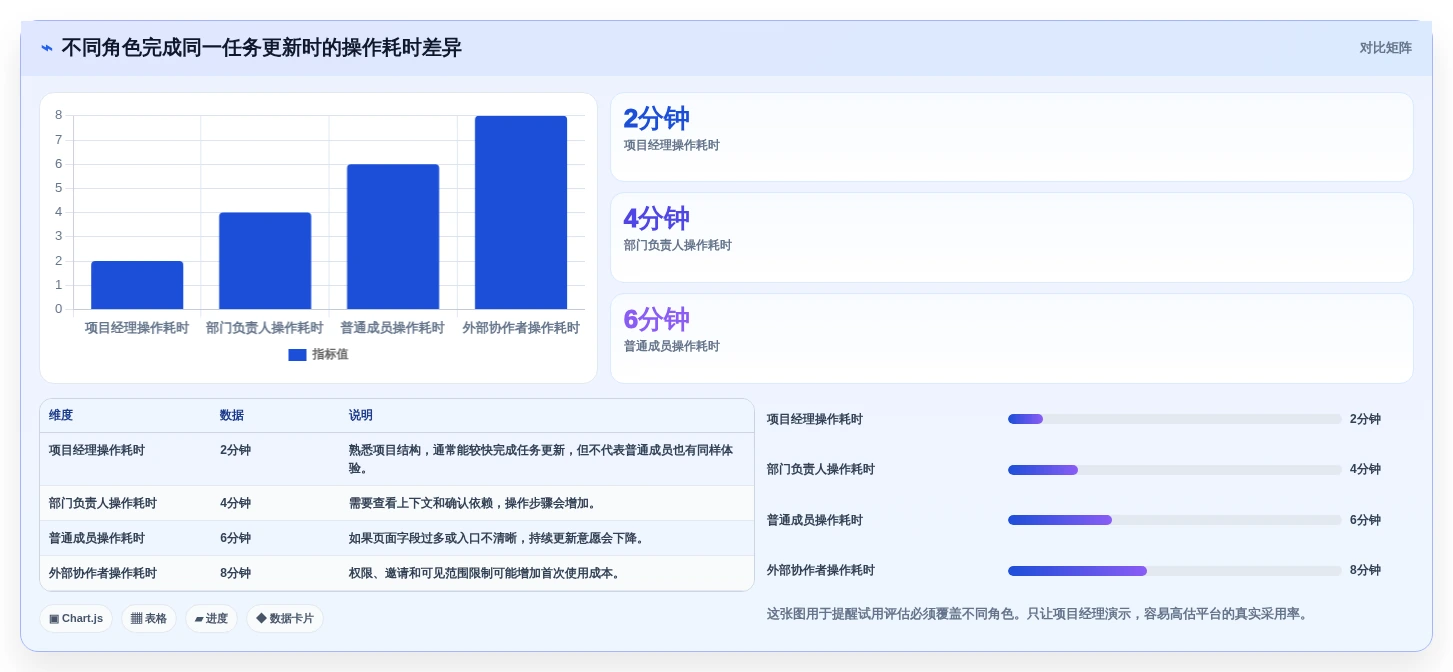Viewport: 1453px width, 672px height.
Task: Click the 部门负责人操作耗时 bar in chart
Action: (265, 261)
